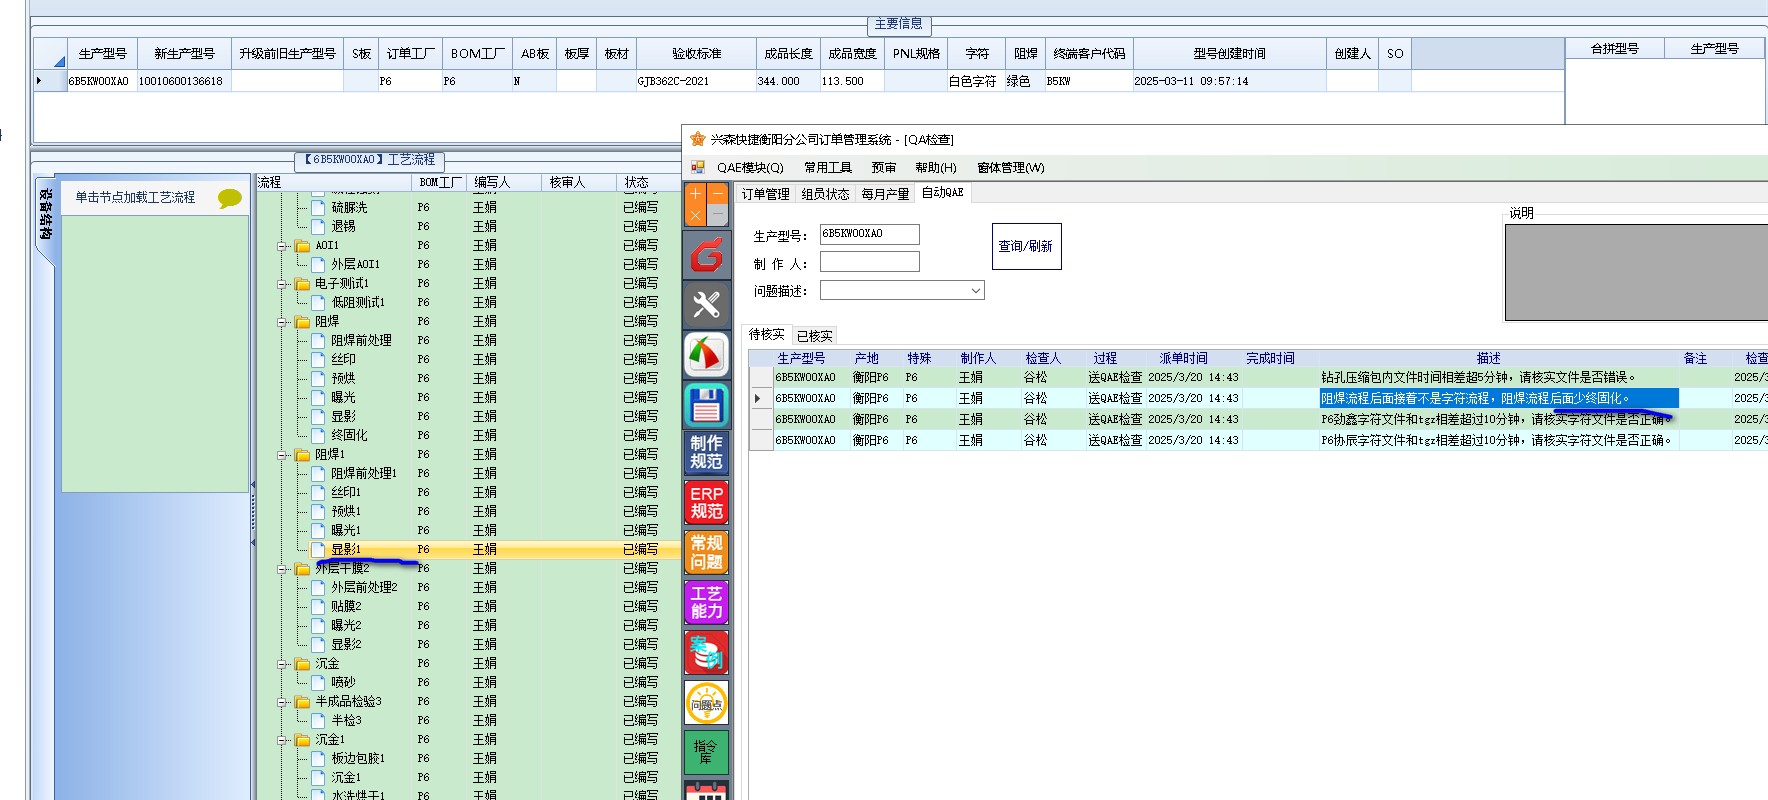The height and width of the screenshot is (800, 1768).
Task: Open the red ERP规范 icon
Action: coord(706,502)
